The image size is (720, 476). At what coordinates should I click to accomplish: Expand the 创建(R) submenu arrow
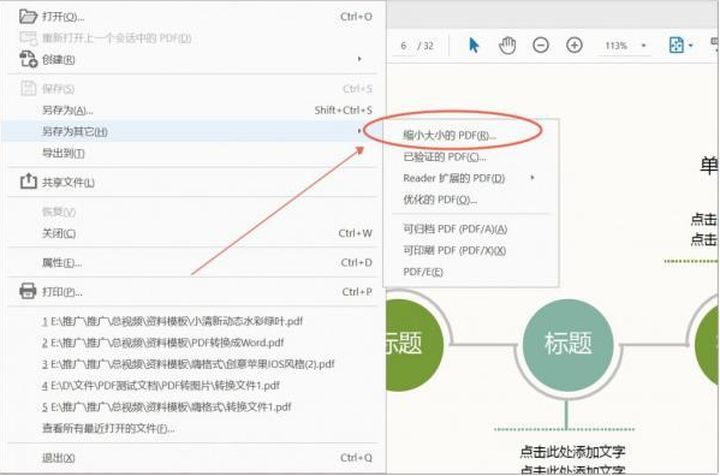point(360,59)
